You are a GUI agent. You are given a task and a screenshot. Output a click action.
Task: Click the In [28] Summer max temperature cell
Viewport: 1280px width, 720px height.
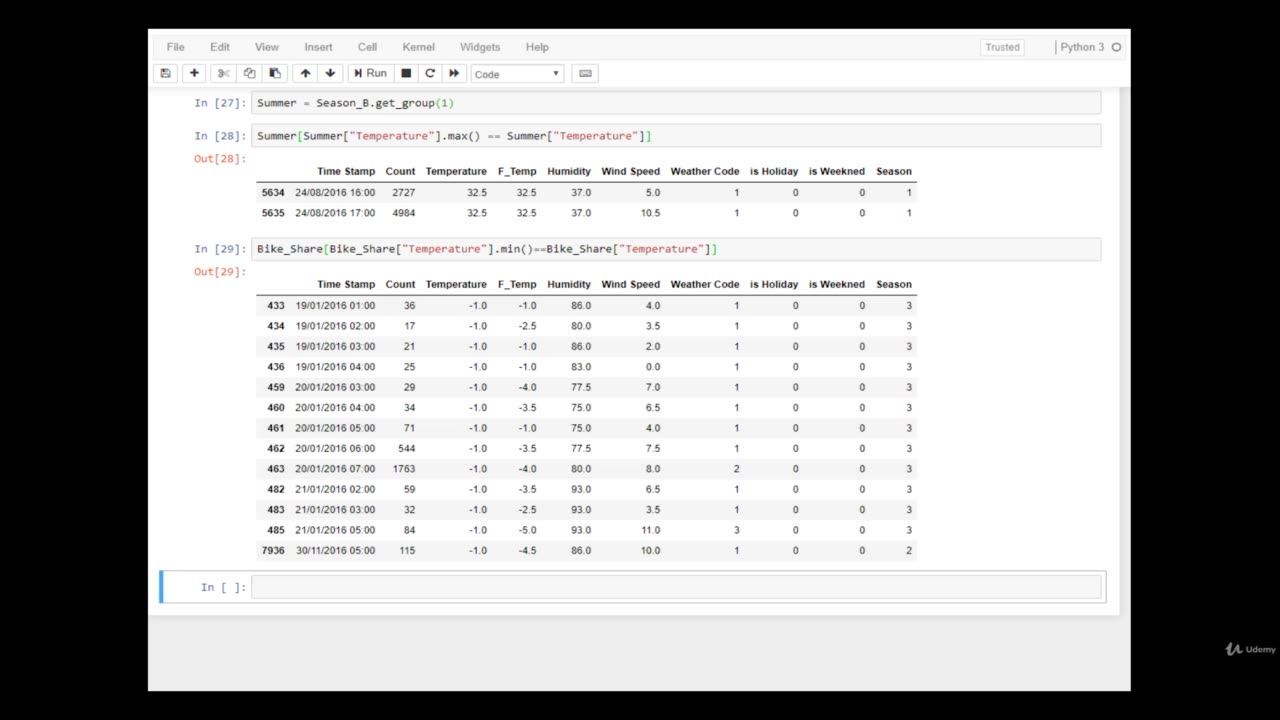(x=676, y=136)
